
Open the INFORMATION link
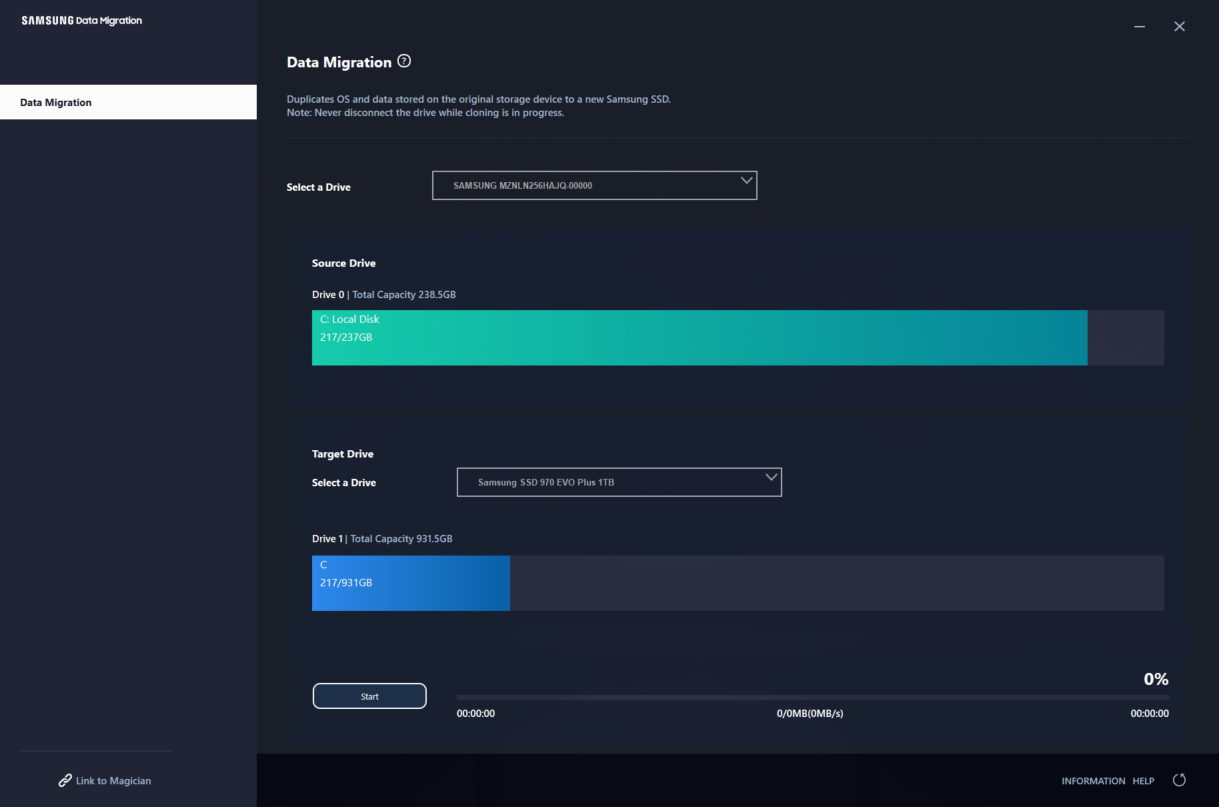click(1093, 781)
